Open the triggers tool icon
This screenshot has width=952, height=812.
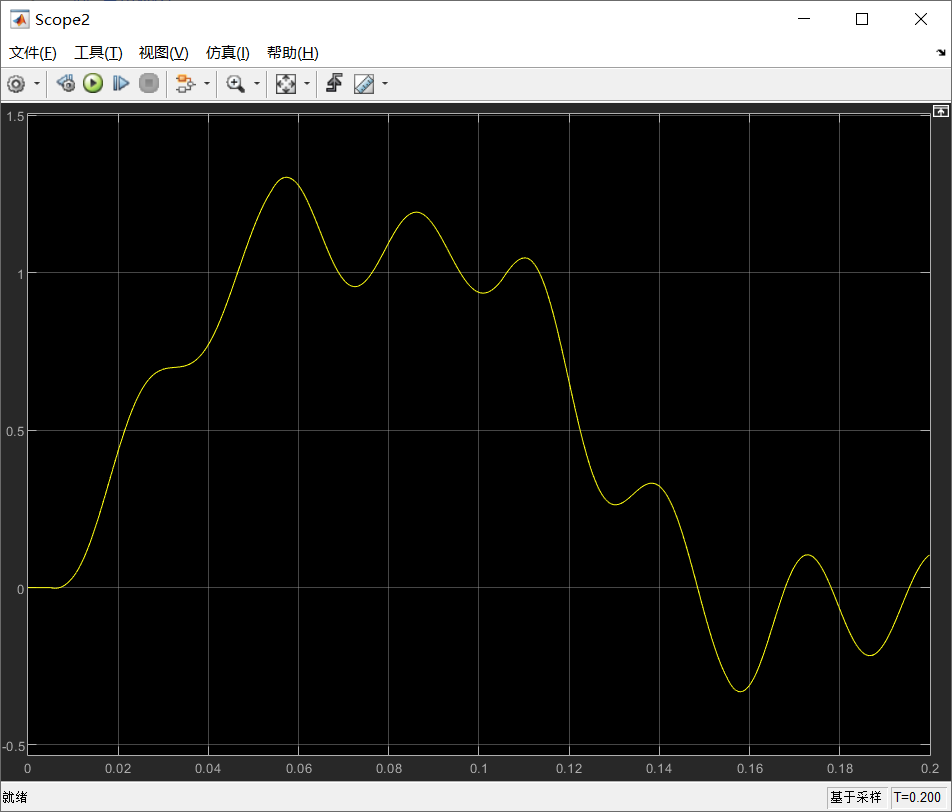point(334,83)
